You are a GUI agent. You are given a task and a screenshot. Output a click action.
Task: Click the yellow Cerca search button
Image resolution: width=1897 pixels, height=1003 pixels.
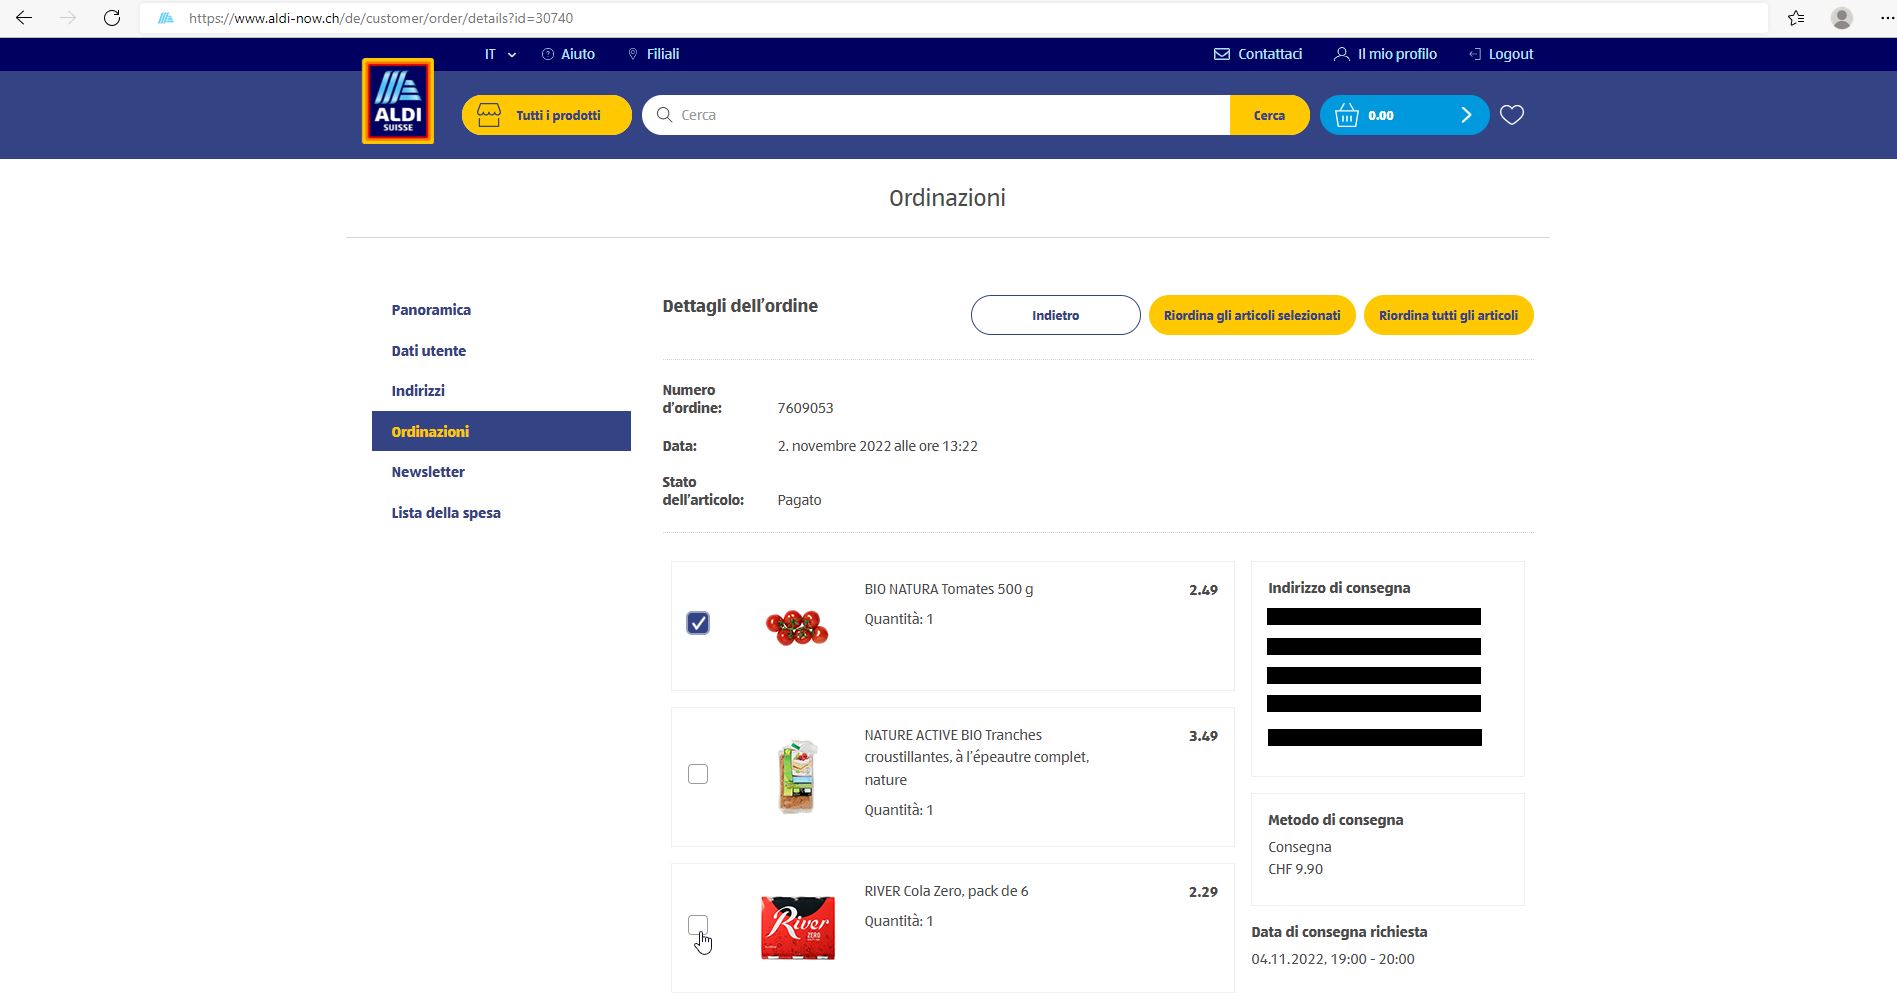click(1269, 115)
